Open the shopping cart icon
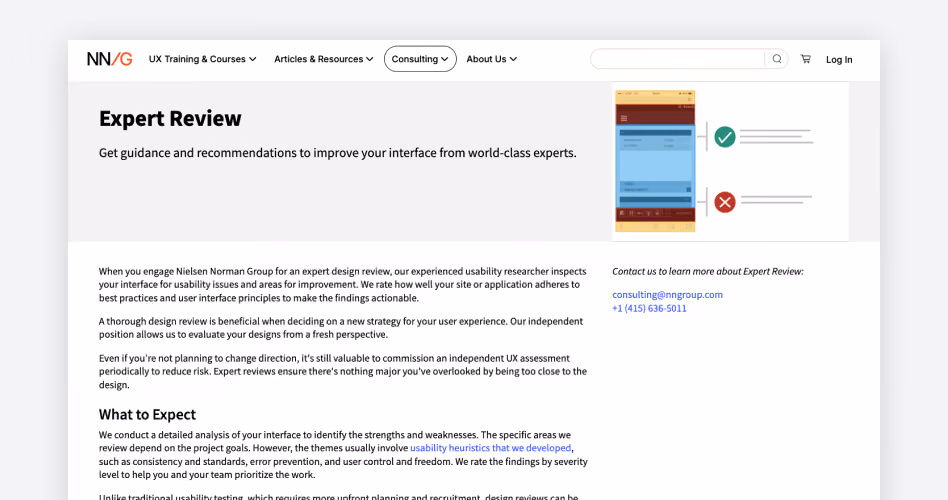This screenshot has width=948, height=500. pyautogui.click(x=806, y=59)
